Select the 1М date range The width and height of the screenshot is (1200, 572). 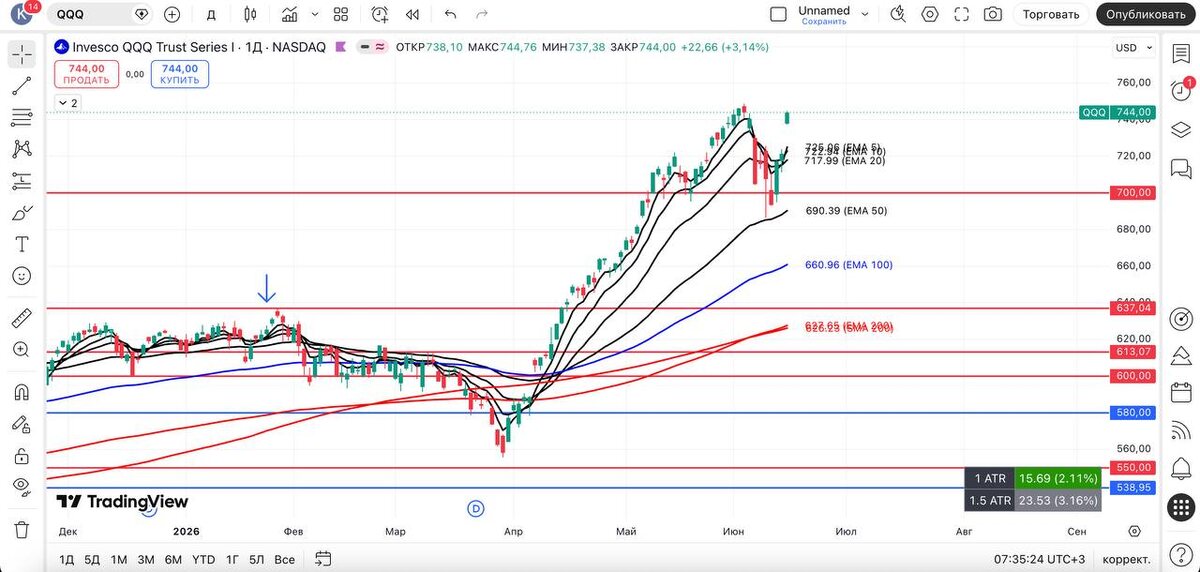(119, 559)
